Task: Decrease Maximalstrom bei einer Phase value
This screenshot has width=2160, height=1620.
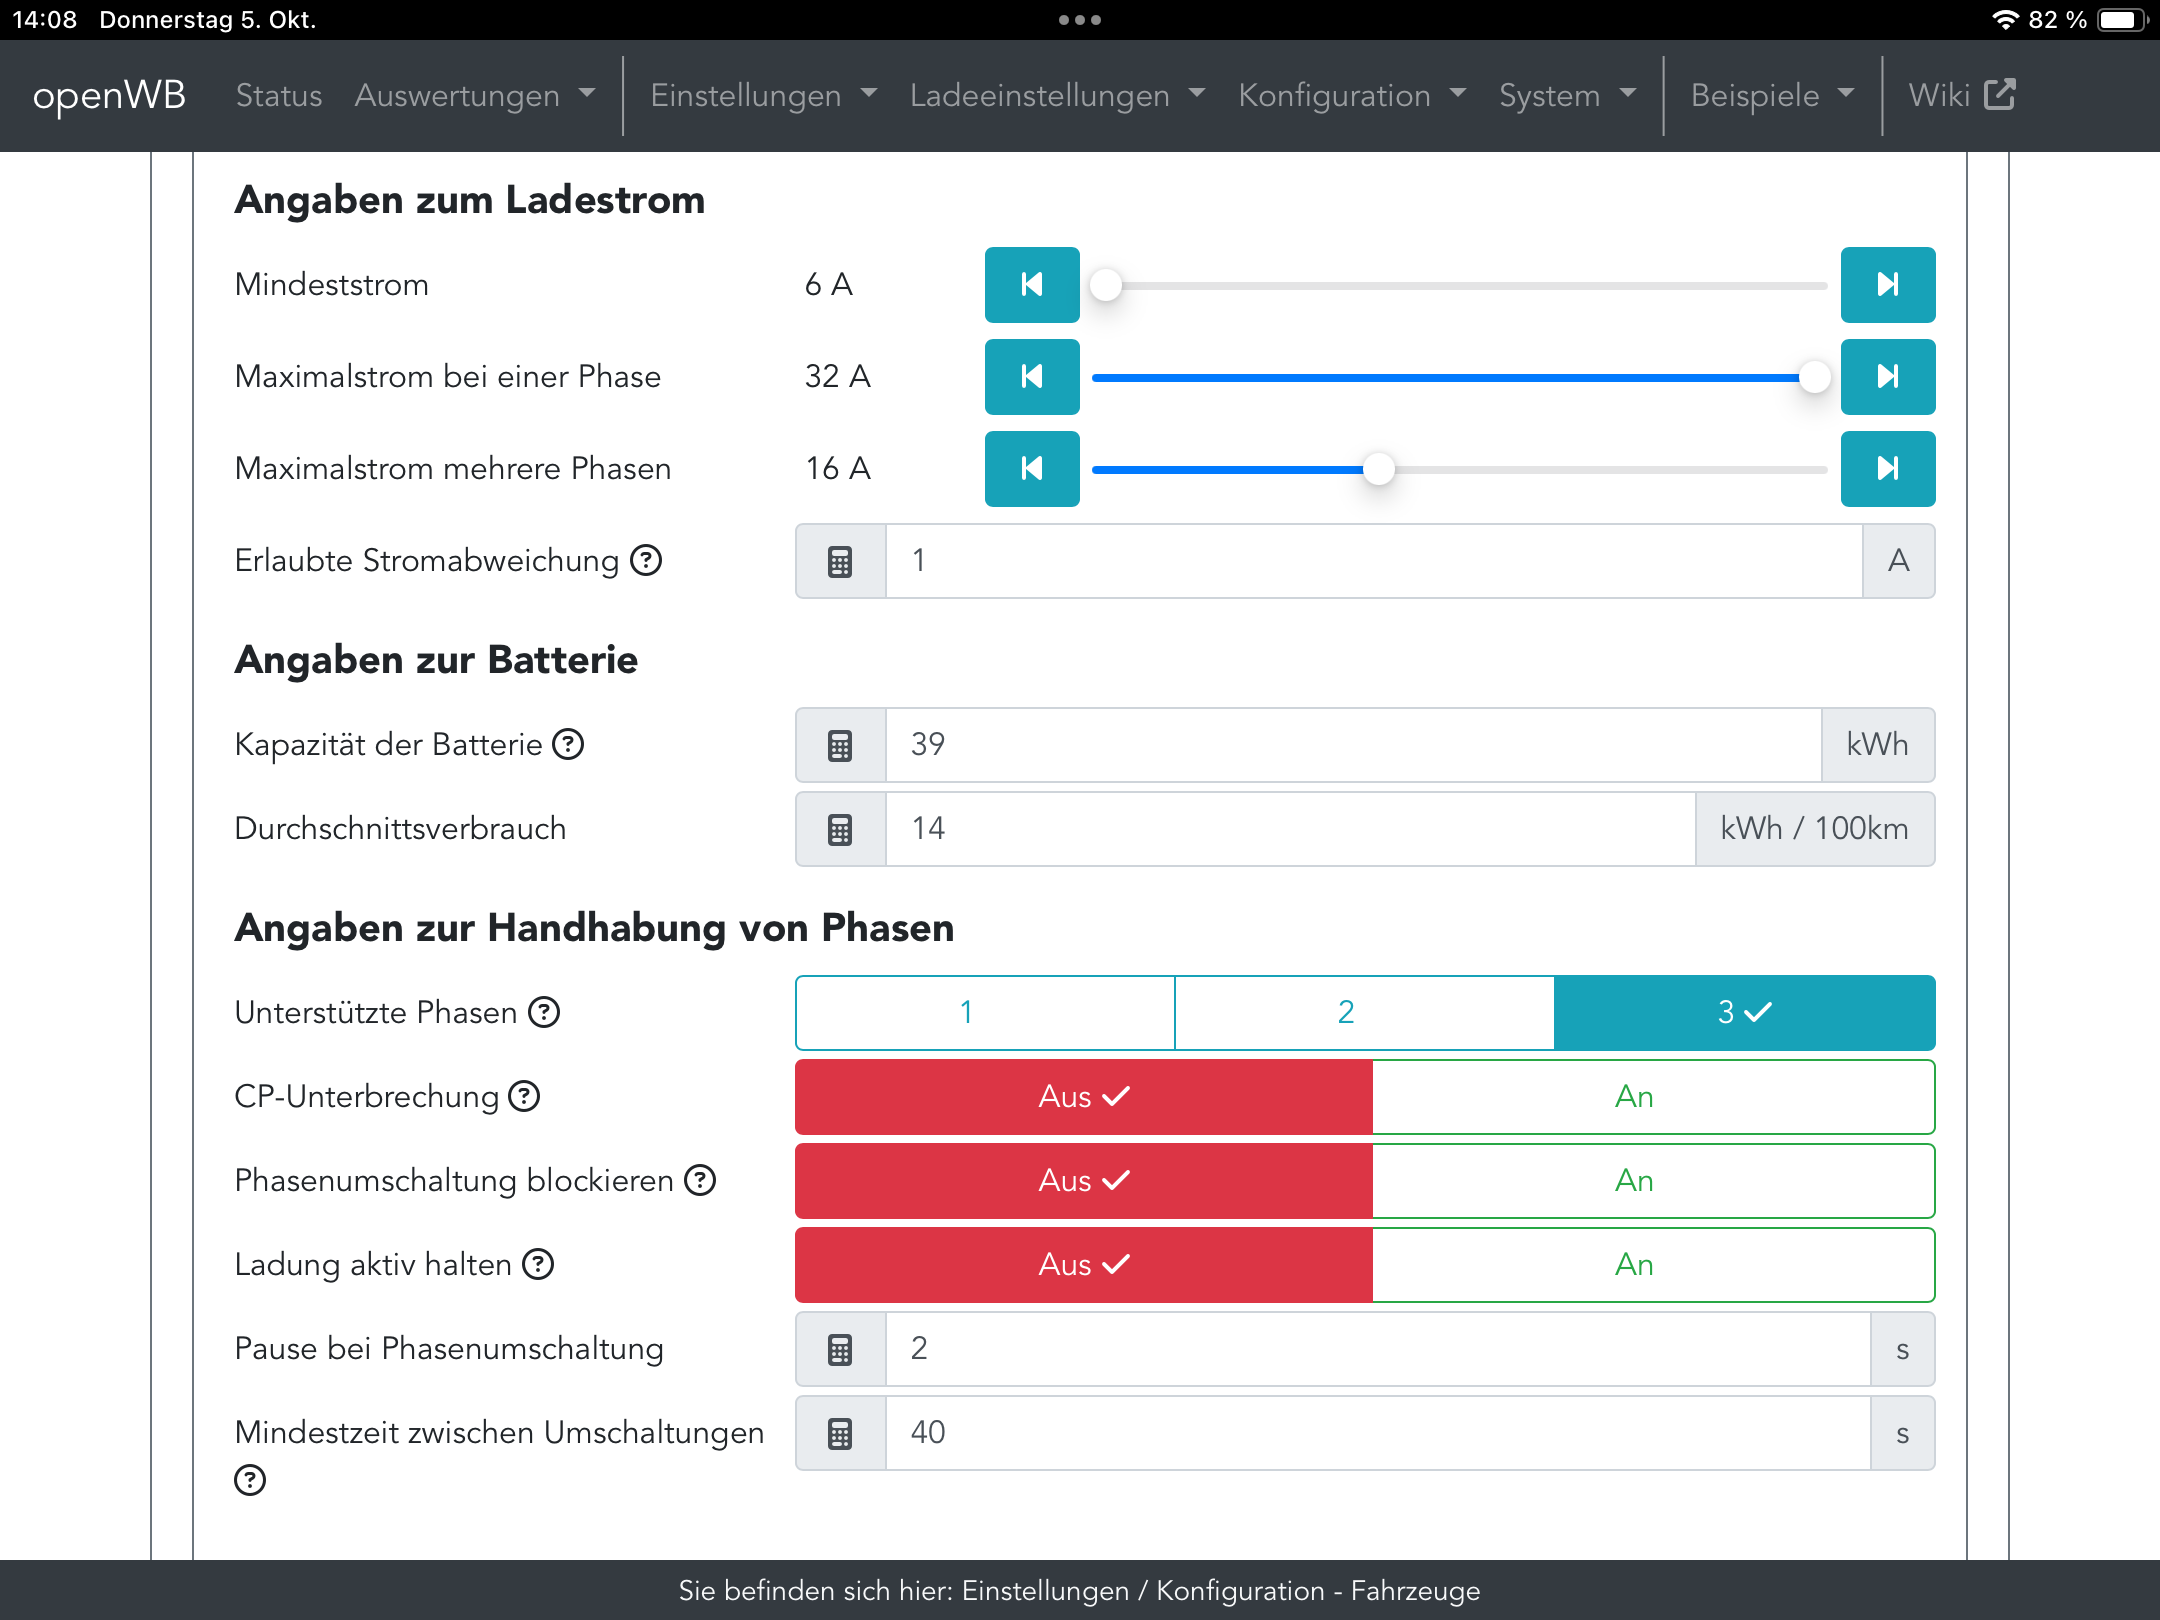Action: (1031, 377)
